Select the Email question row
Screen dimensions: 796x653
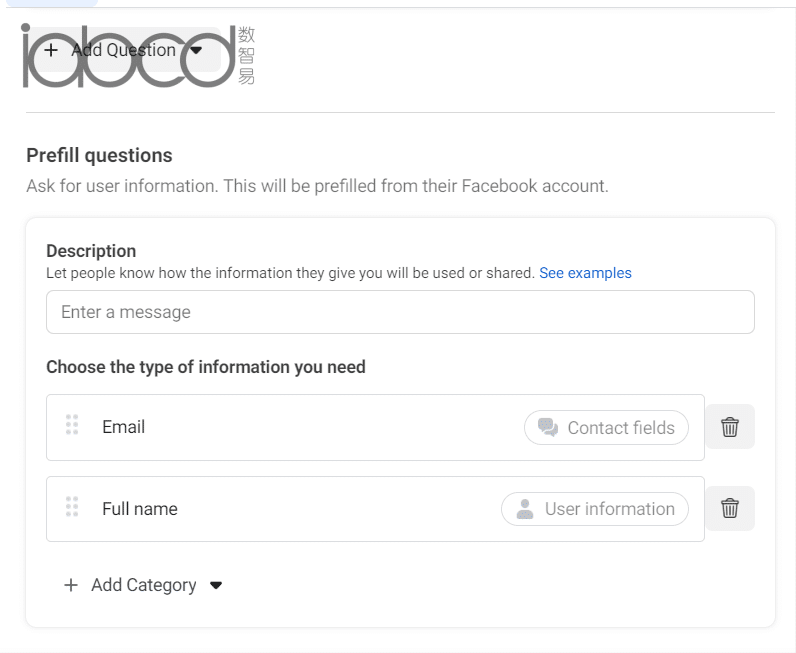click(x=375, y=427)
